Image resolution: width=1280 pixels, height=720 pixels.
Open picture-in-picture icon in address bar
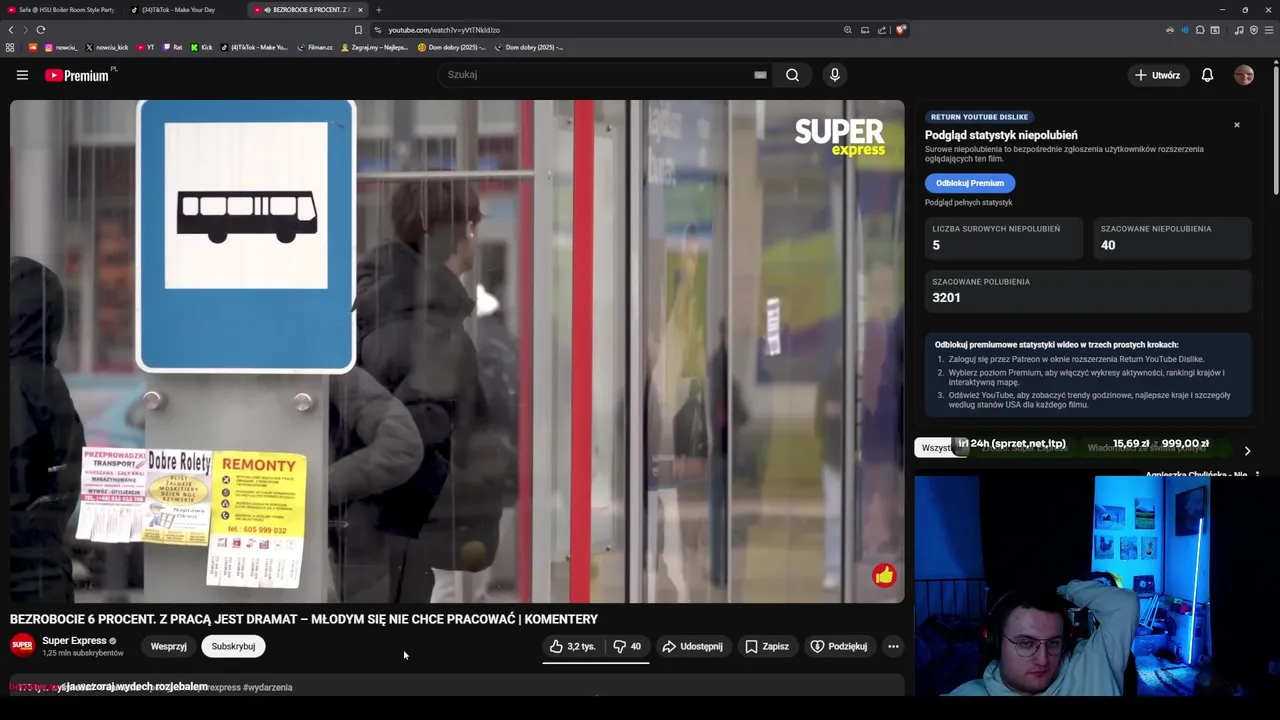pos(865,30)
